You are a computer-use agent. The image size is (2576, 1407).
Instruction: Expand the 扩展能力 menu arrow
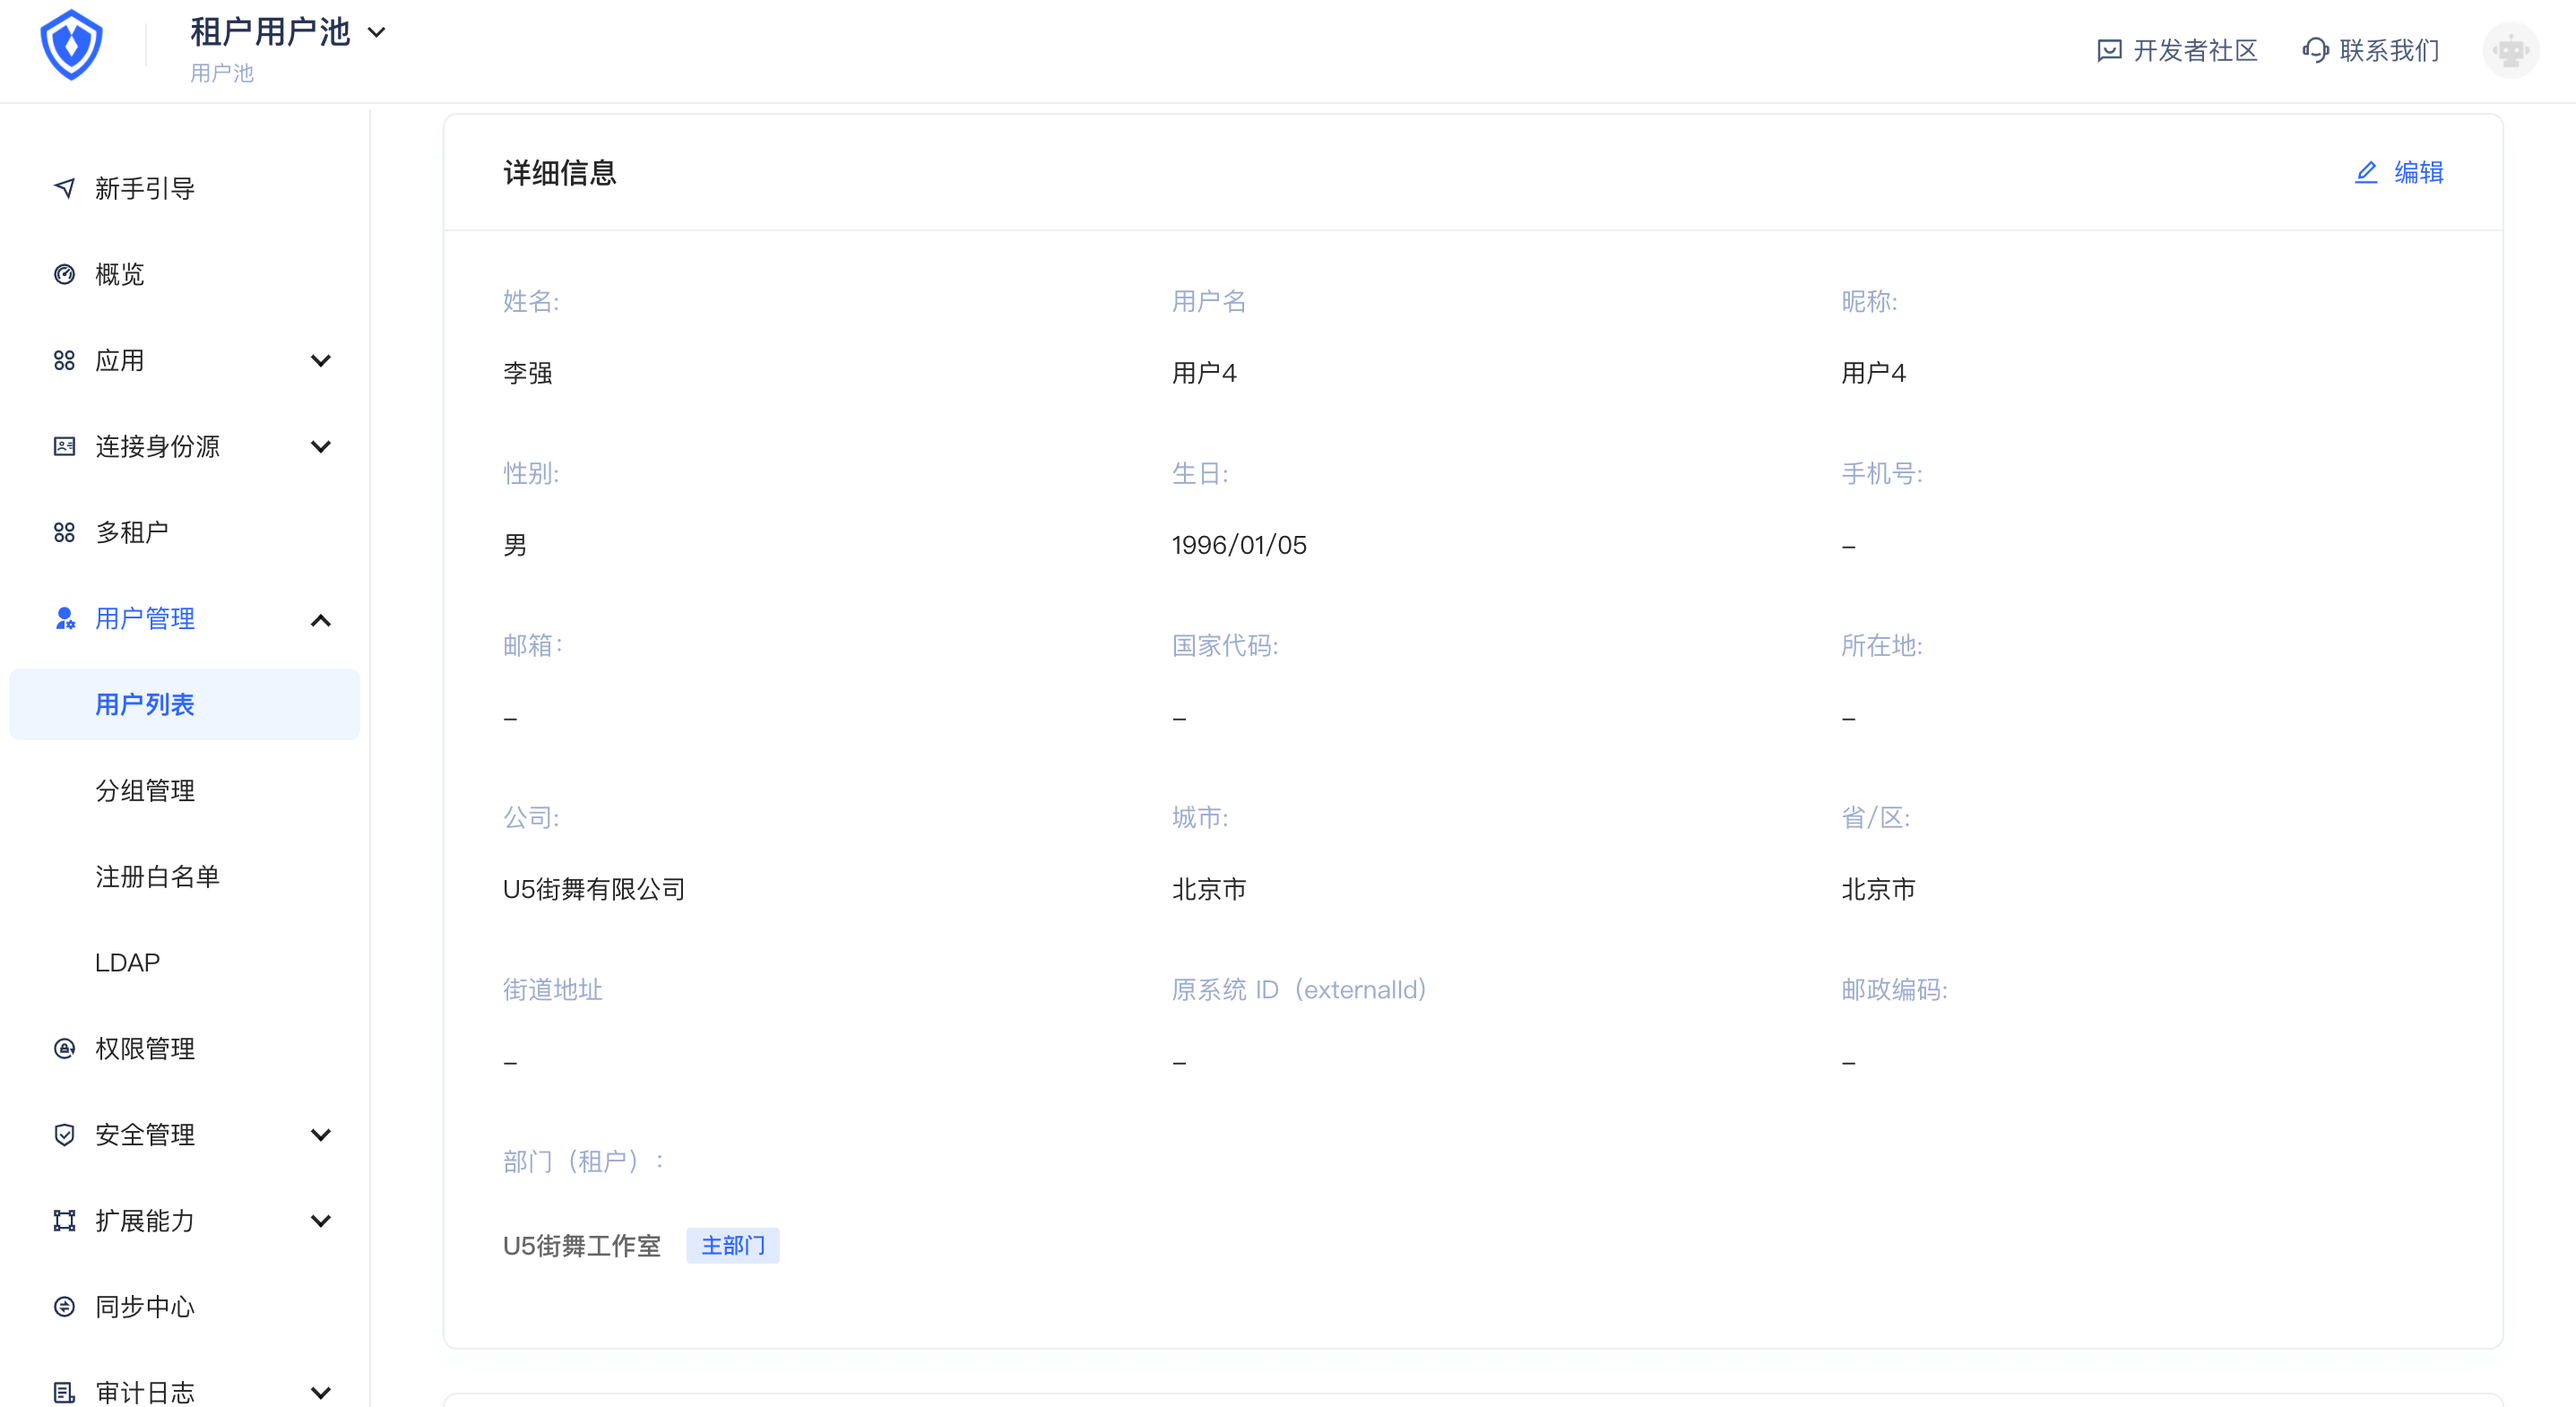click(321, 1220)
